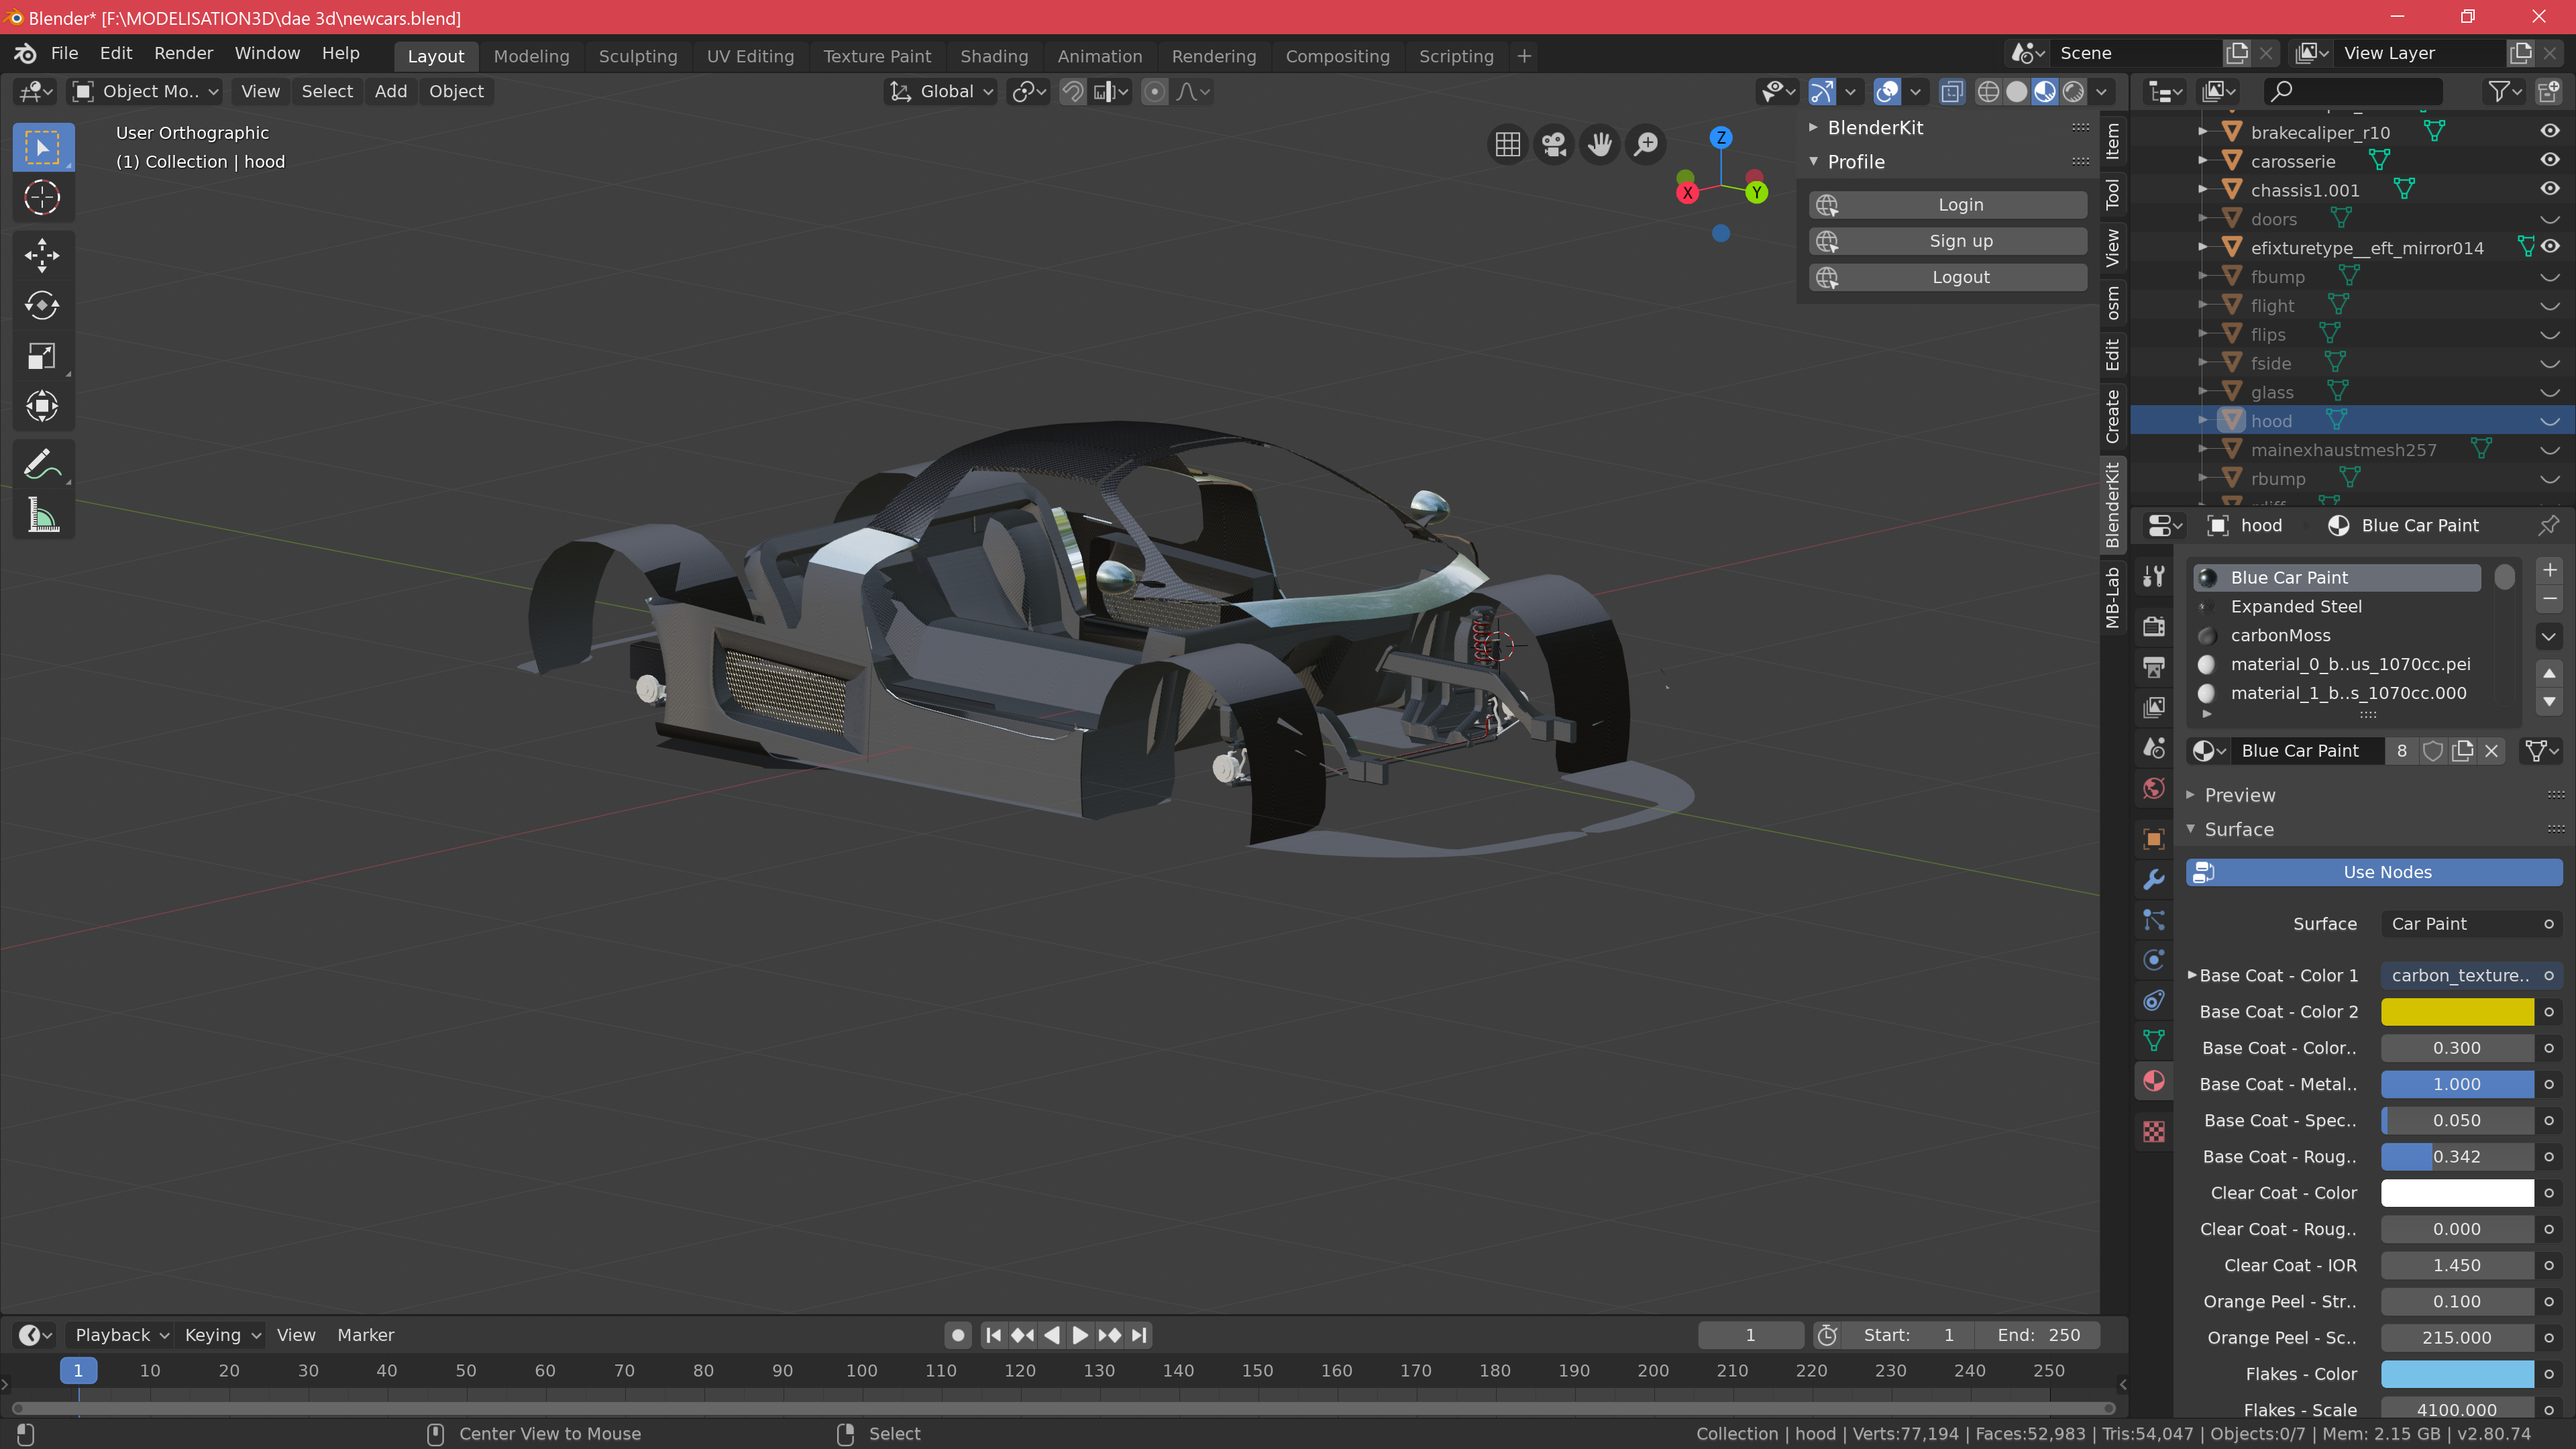Viewport: 2576px width, 1449px height.
Task: Choose the Measure tool
Action: click(42, 516)
